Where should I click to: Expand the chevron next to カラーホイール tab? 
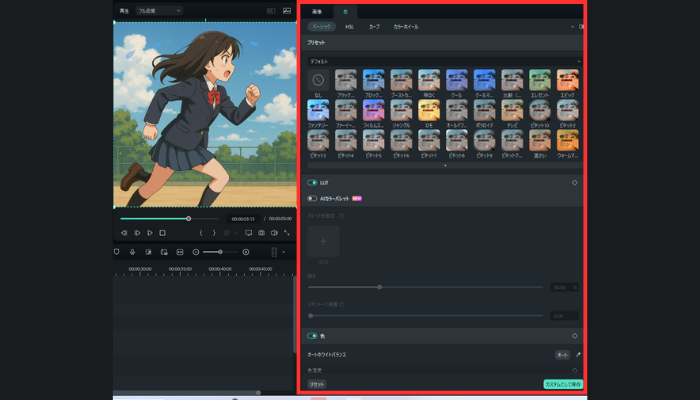pos(572,26)
